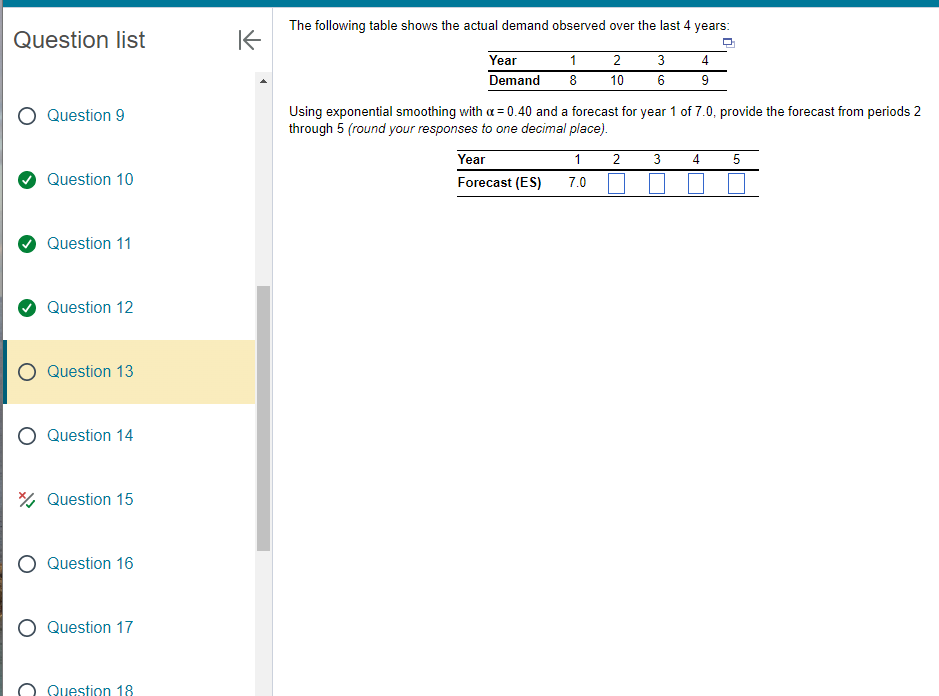
Task: Open Question 17
Action: pyautogui.click(x=90, y=628)
